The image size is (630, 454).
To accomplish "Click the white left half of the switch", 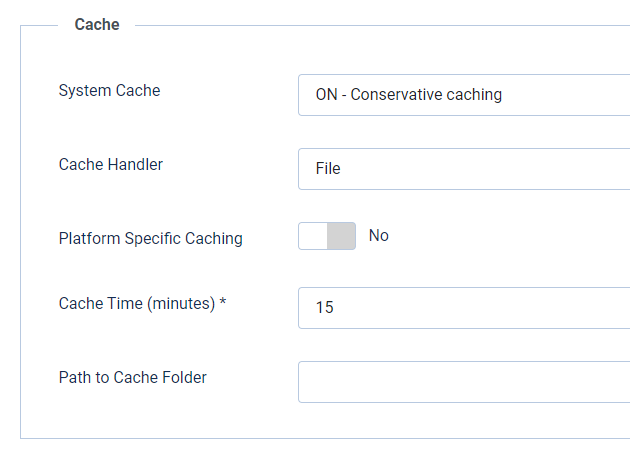I will click(313, 236).
